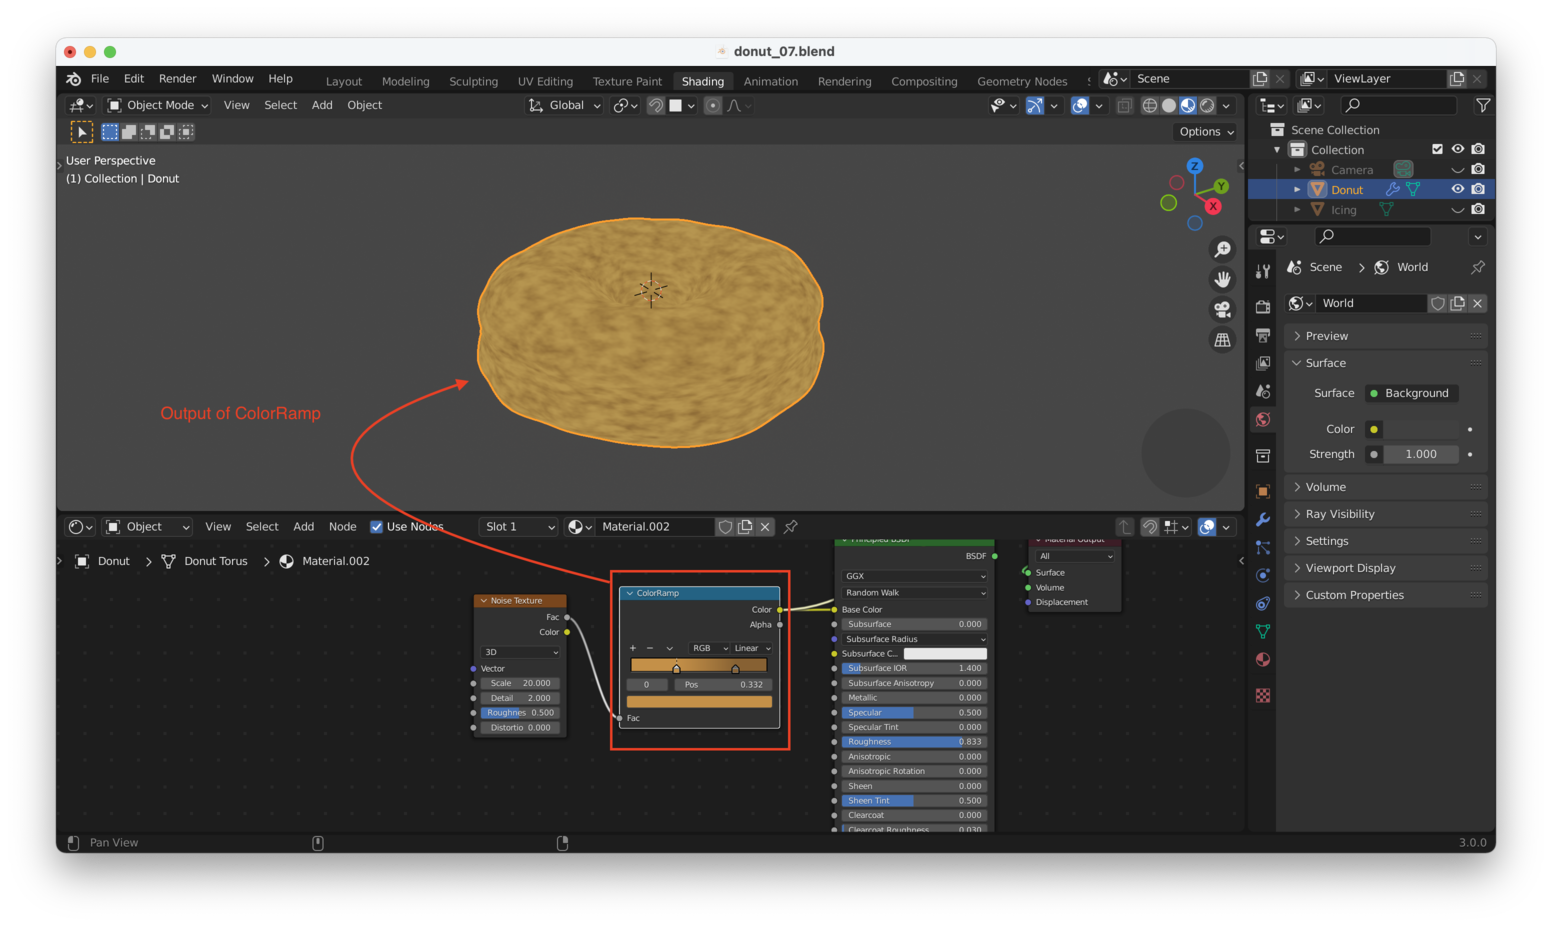
Task: Switch to the Compositing workspace tab
Action: point(924,81)
